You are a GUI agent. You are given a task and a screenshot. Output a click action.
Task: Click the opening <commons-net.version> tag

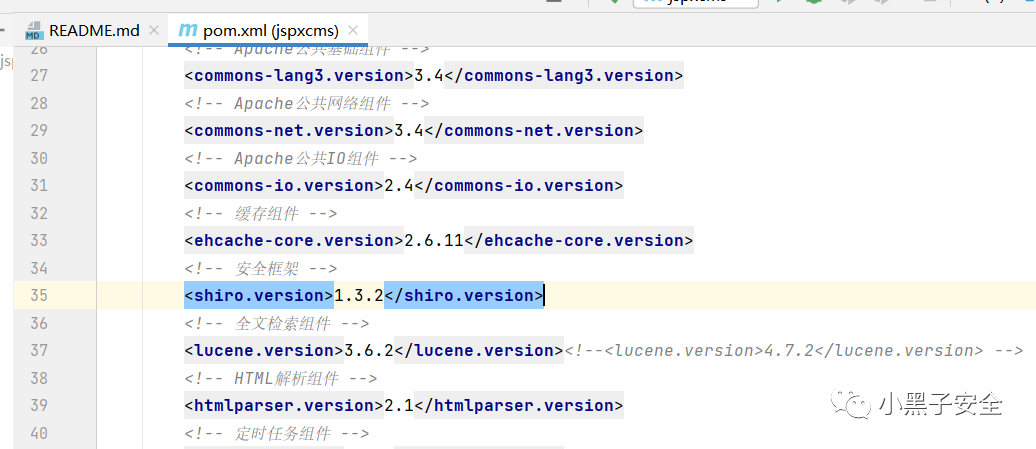coord(289,130)
